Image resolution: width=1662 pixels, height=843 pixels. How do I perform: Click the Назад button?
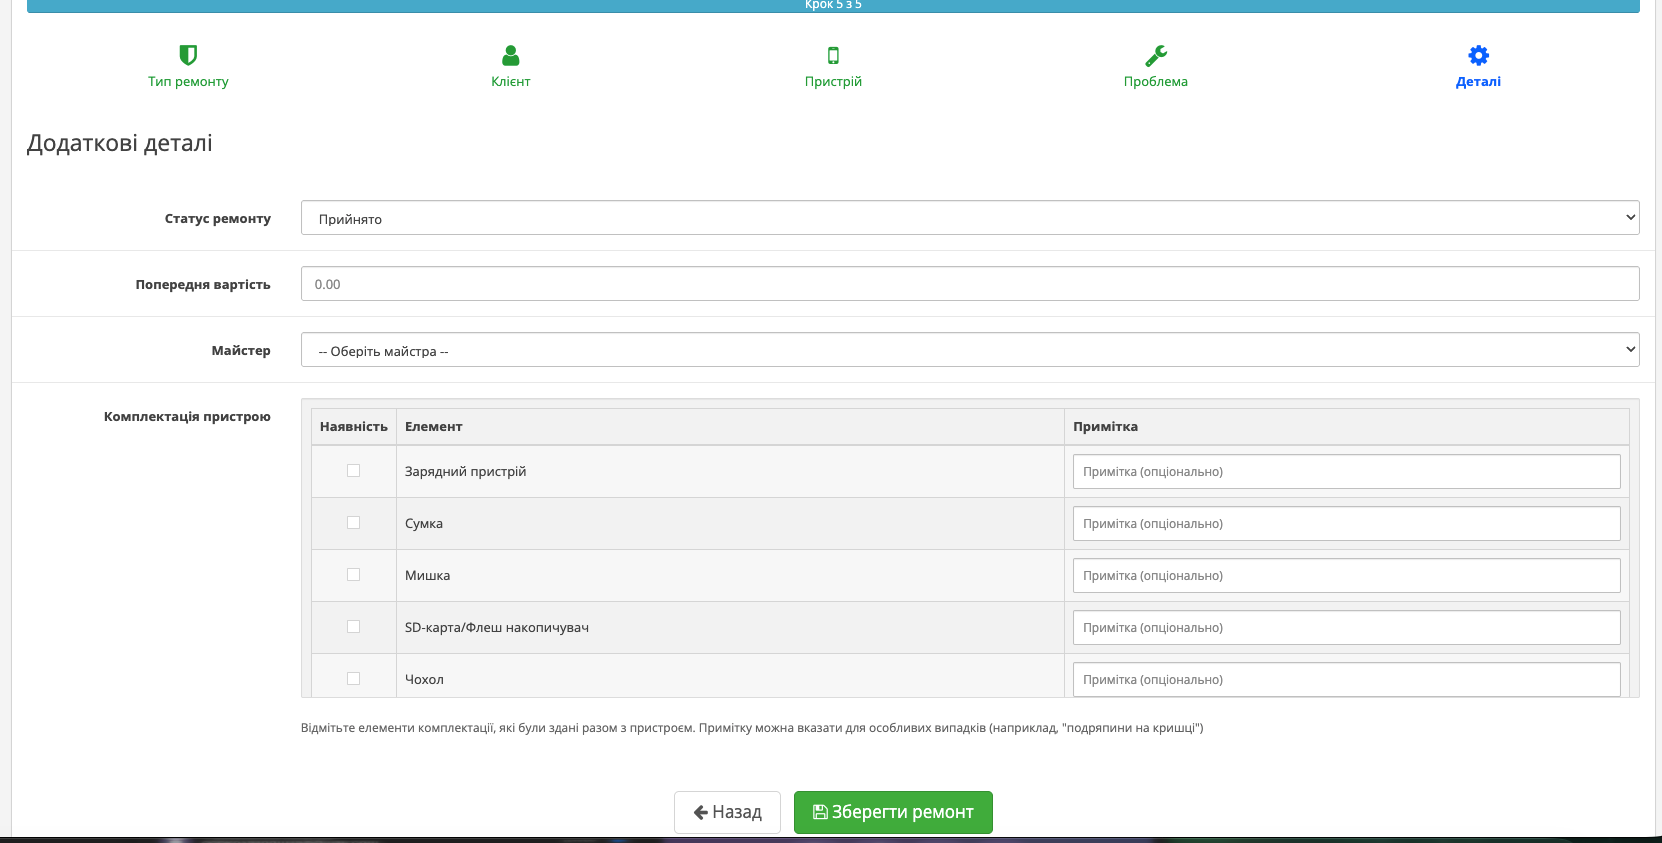[727, 812]
